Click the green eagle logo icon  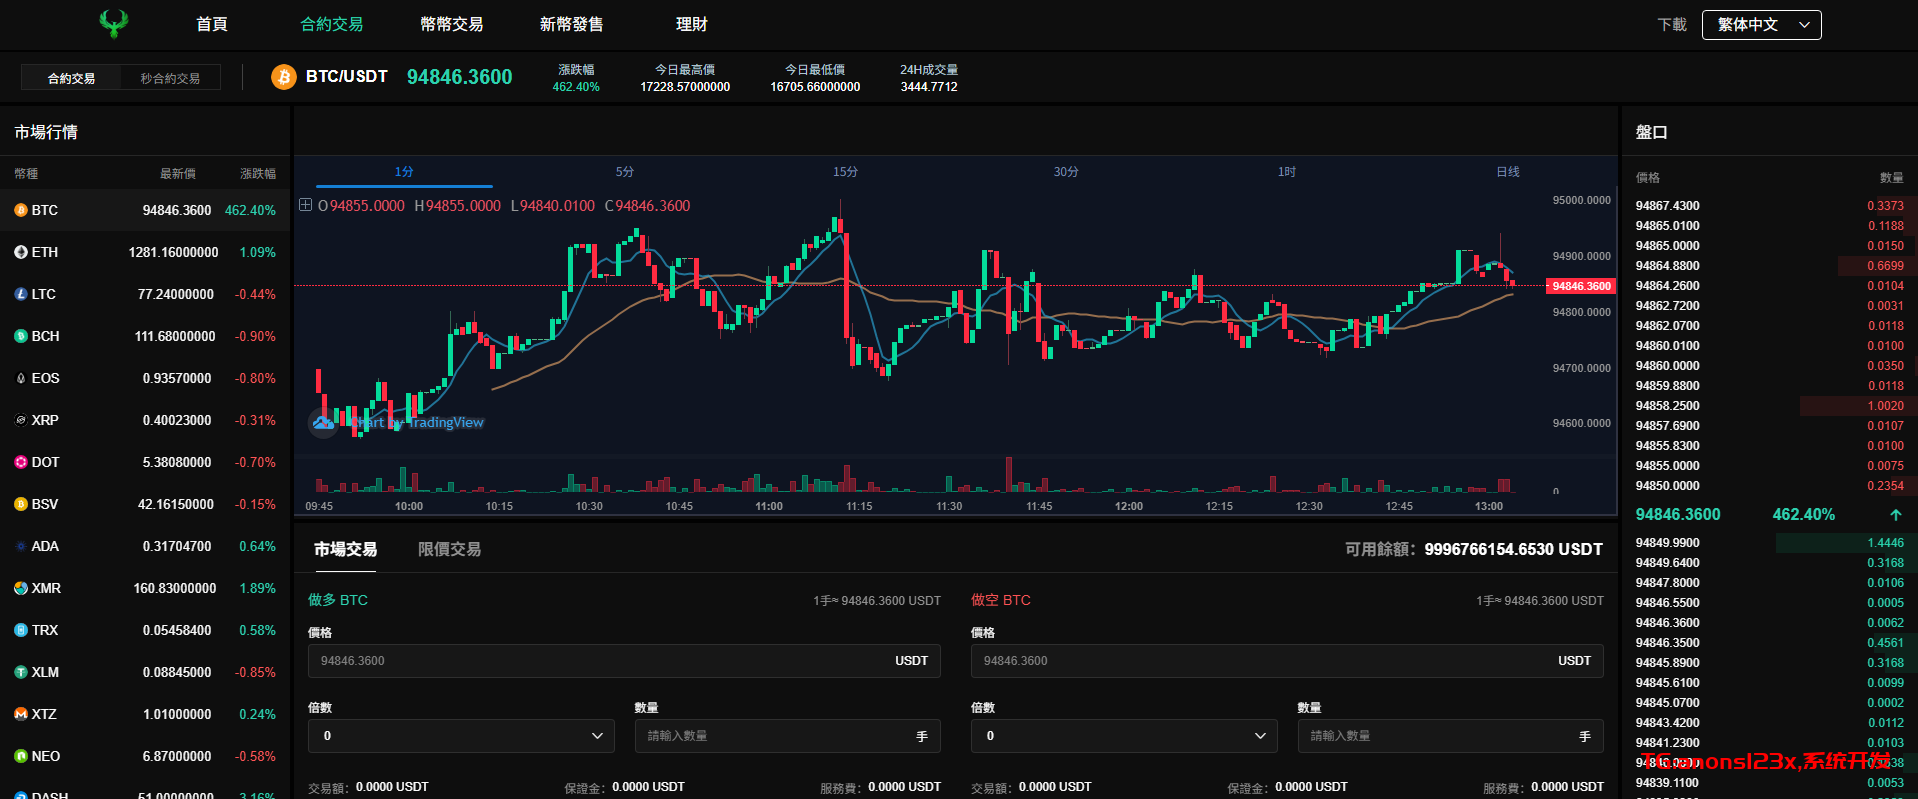click(114, 24)
